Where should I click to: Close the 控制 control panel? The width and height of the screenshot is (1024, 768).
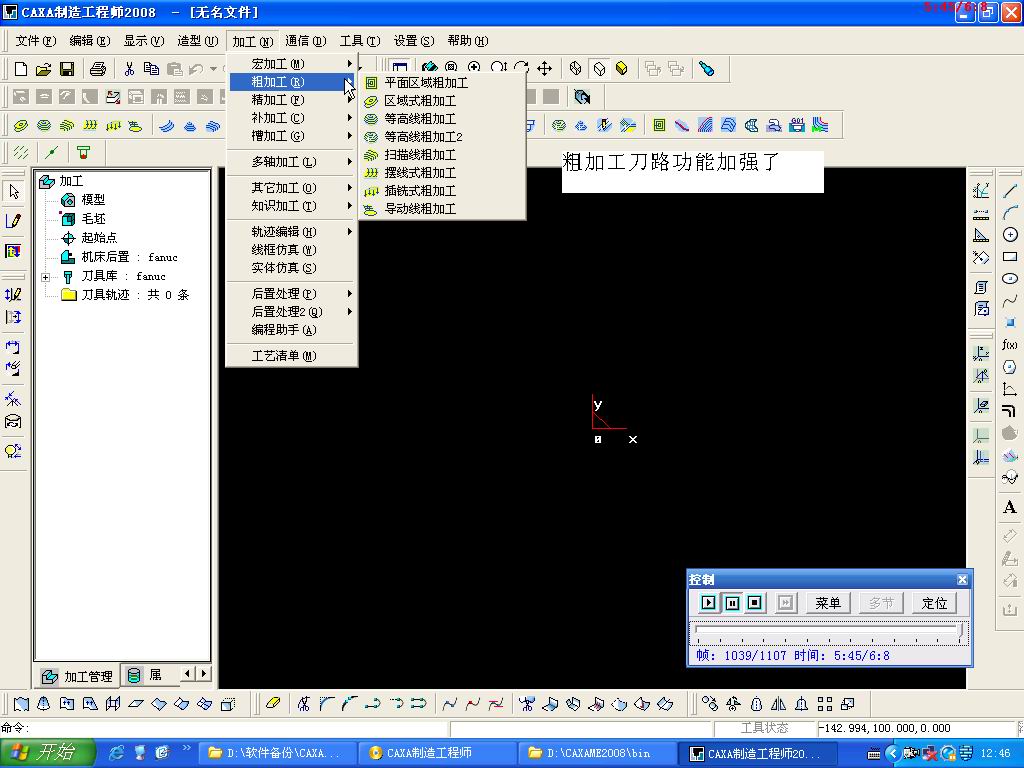tap(962, 579)
